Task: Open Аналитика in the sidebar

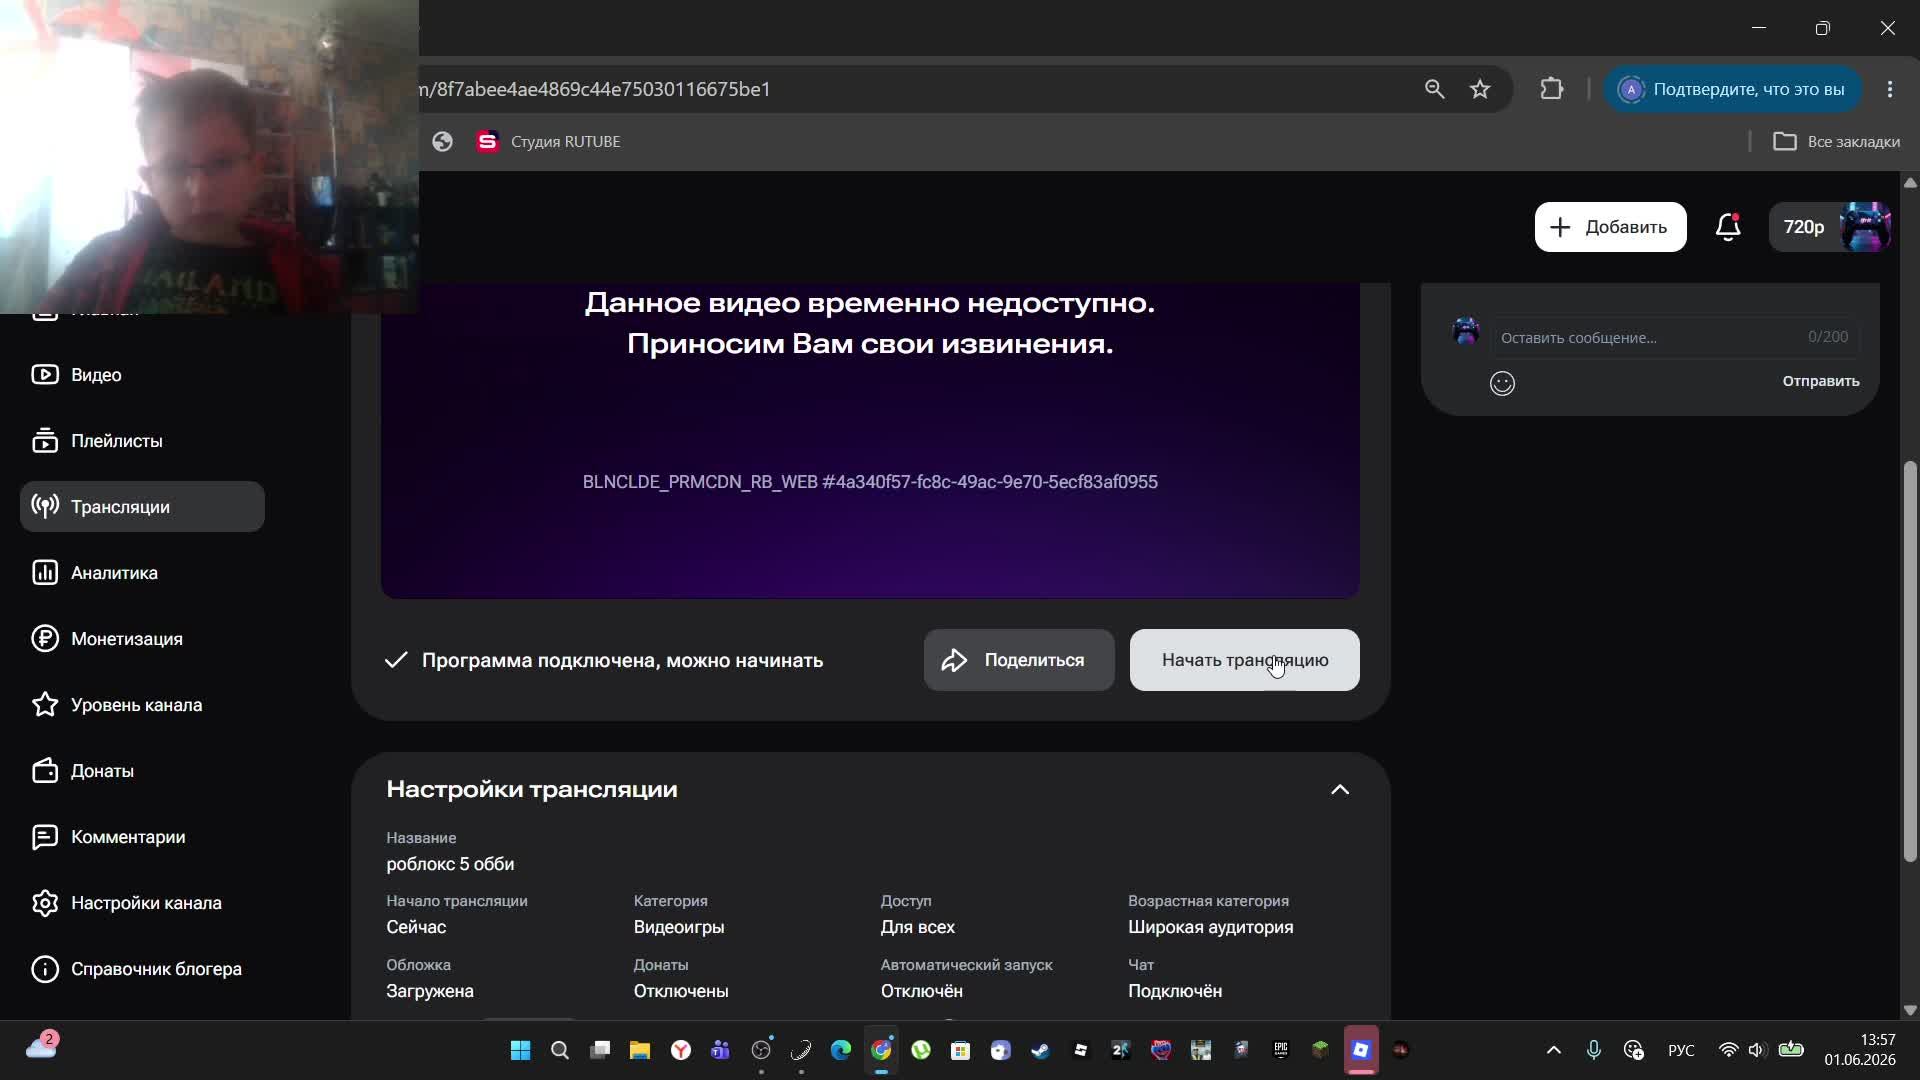Action: click(x=142, y=573)
